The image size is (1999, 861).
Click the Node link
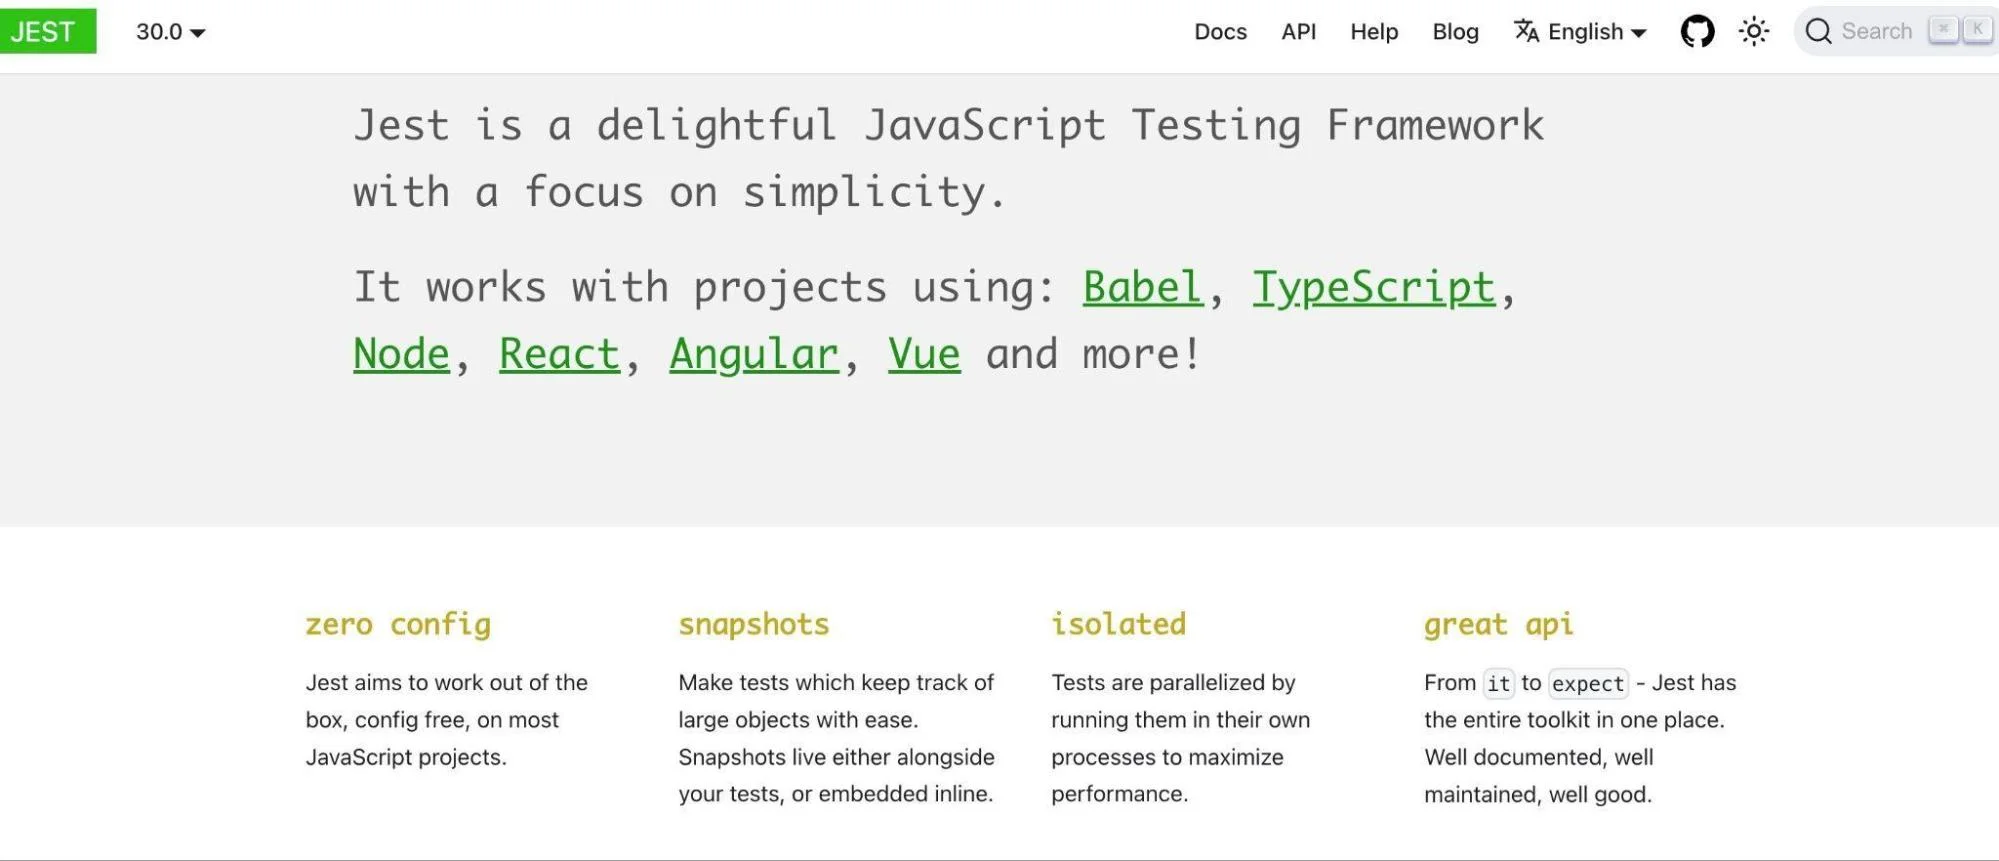(x=401, y=355)
